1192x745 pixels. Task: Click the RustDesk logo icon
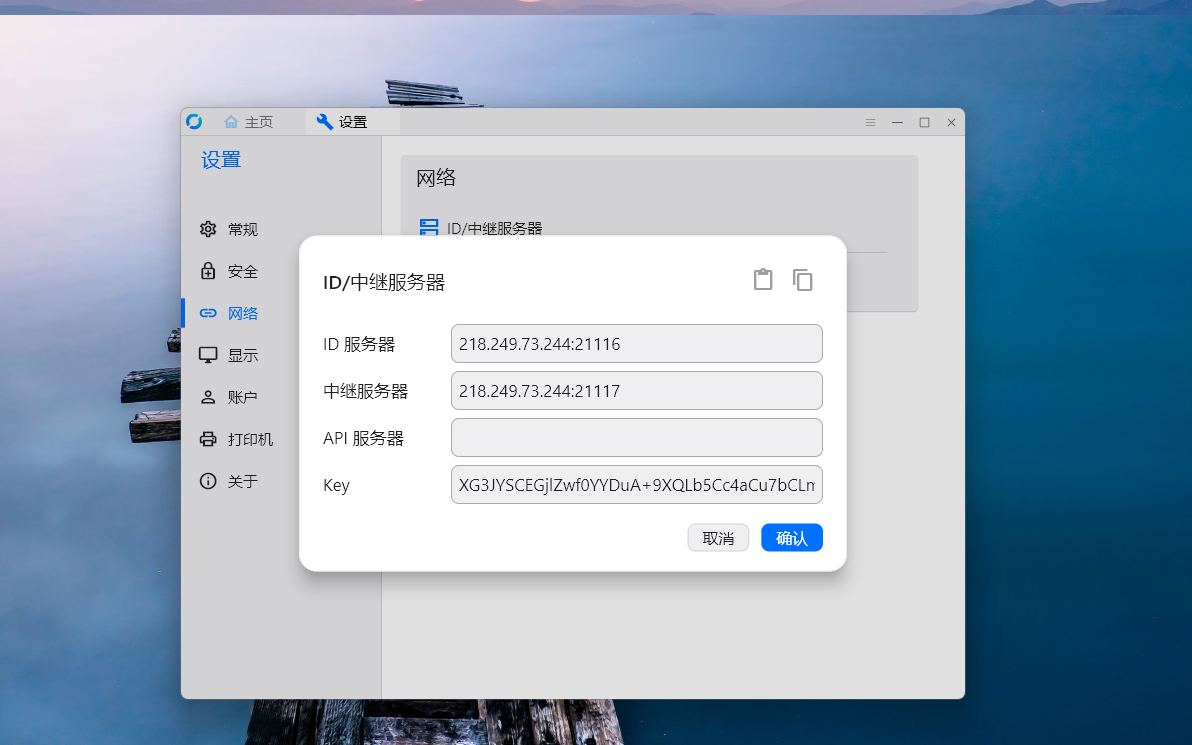[194, 122]
